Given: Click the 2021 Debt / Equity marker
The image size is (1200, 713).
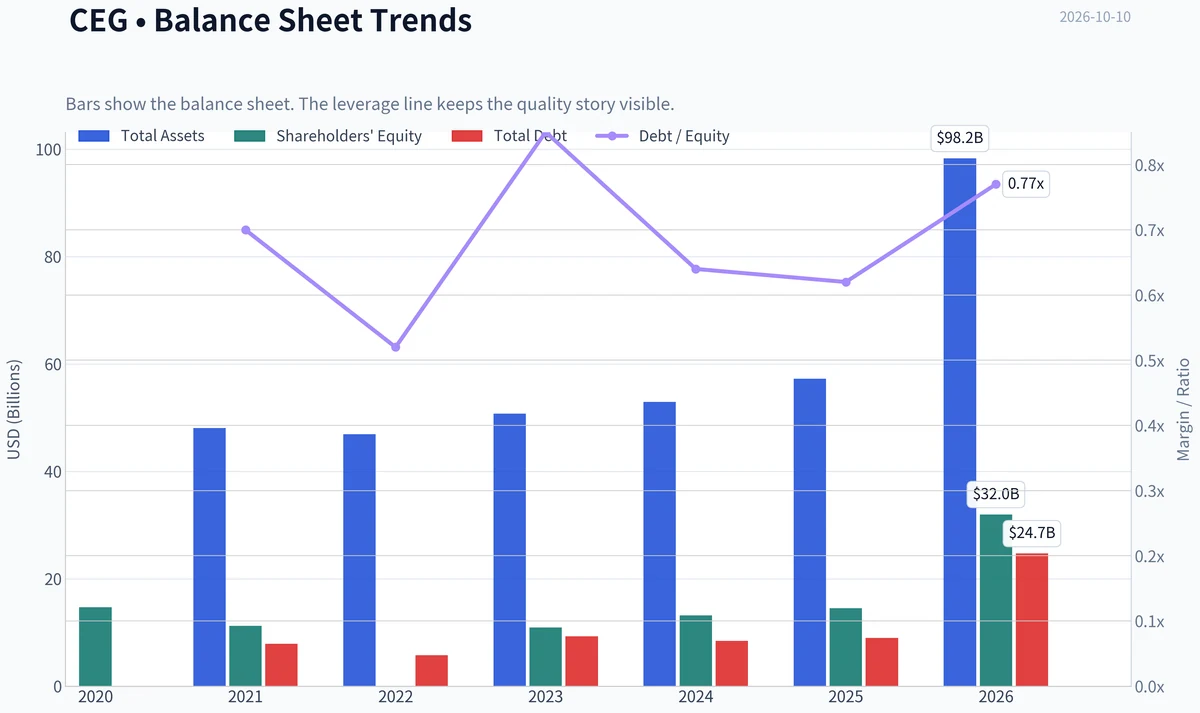Looking at the screenshot, I should pos(246,230).
